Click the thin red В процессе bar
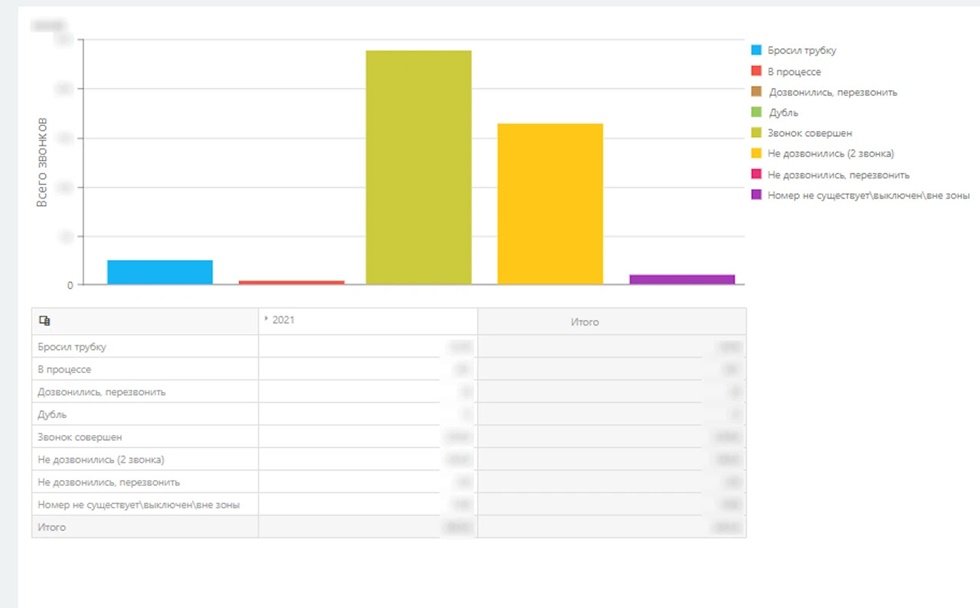The image size is (980, 608). point(291,282)
